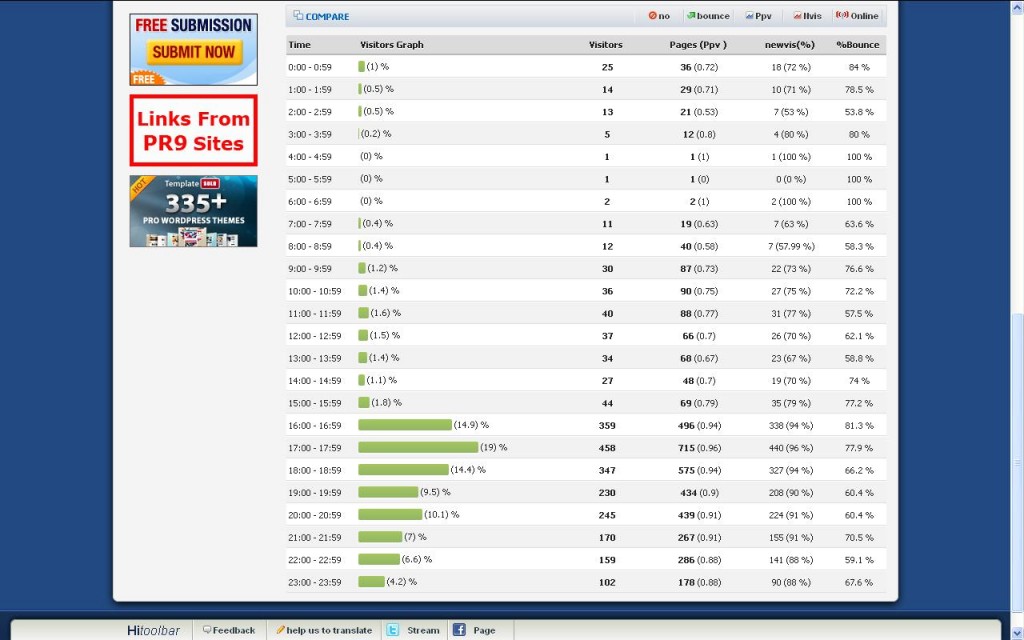
Task: Click the (10.1) % graph label
Action: pyautogui.click(x=441, y=515)
